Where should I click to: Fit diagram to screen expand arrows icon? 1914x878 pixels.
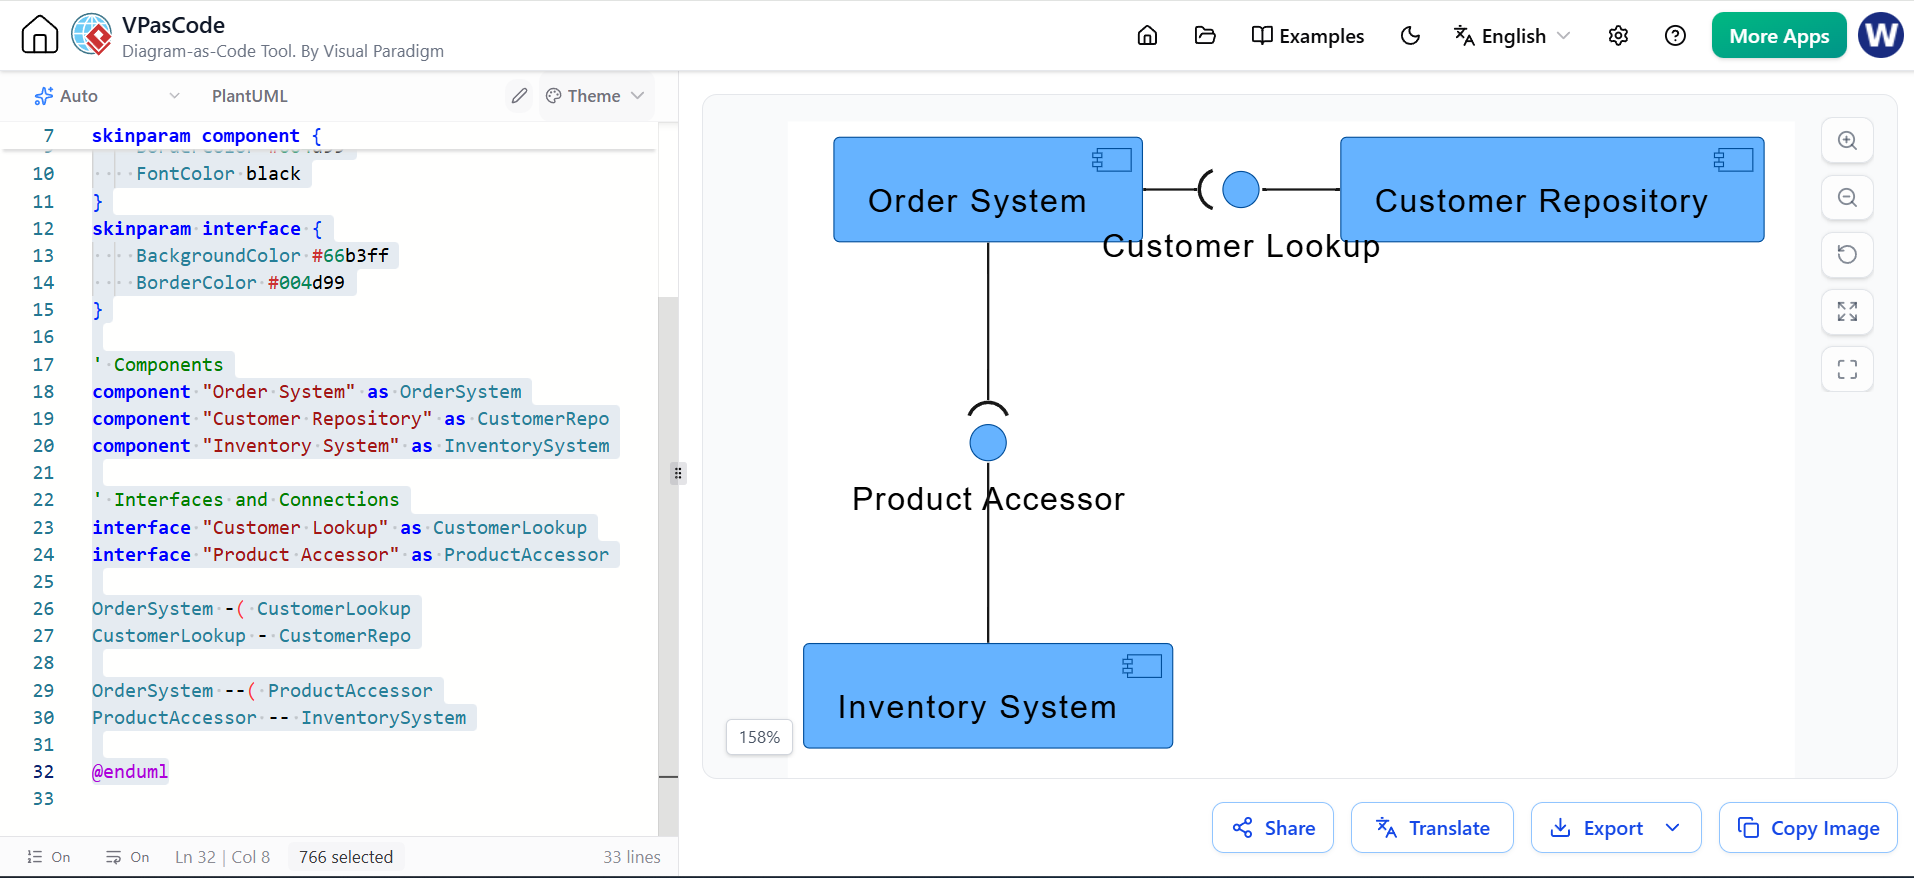tap(1847, 312)
